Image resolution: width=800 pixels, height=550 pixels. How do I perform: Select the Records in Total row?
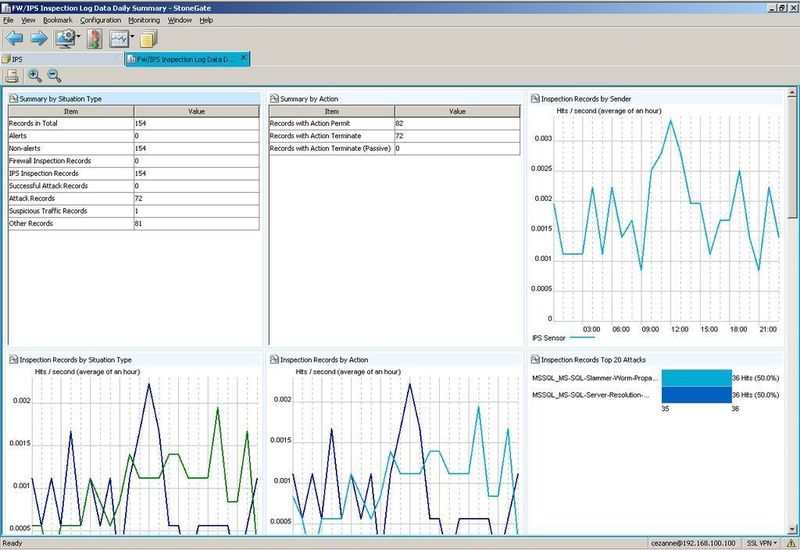click(x=134, y=123)
